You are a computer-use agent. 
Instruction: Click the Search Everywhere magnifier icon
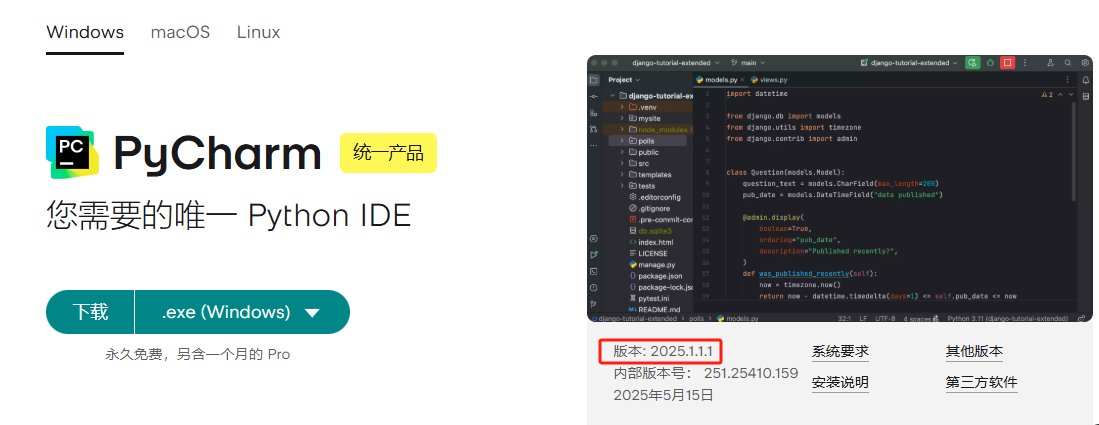click(1067, 62)
